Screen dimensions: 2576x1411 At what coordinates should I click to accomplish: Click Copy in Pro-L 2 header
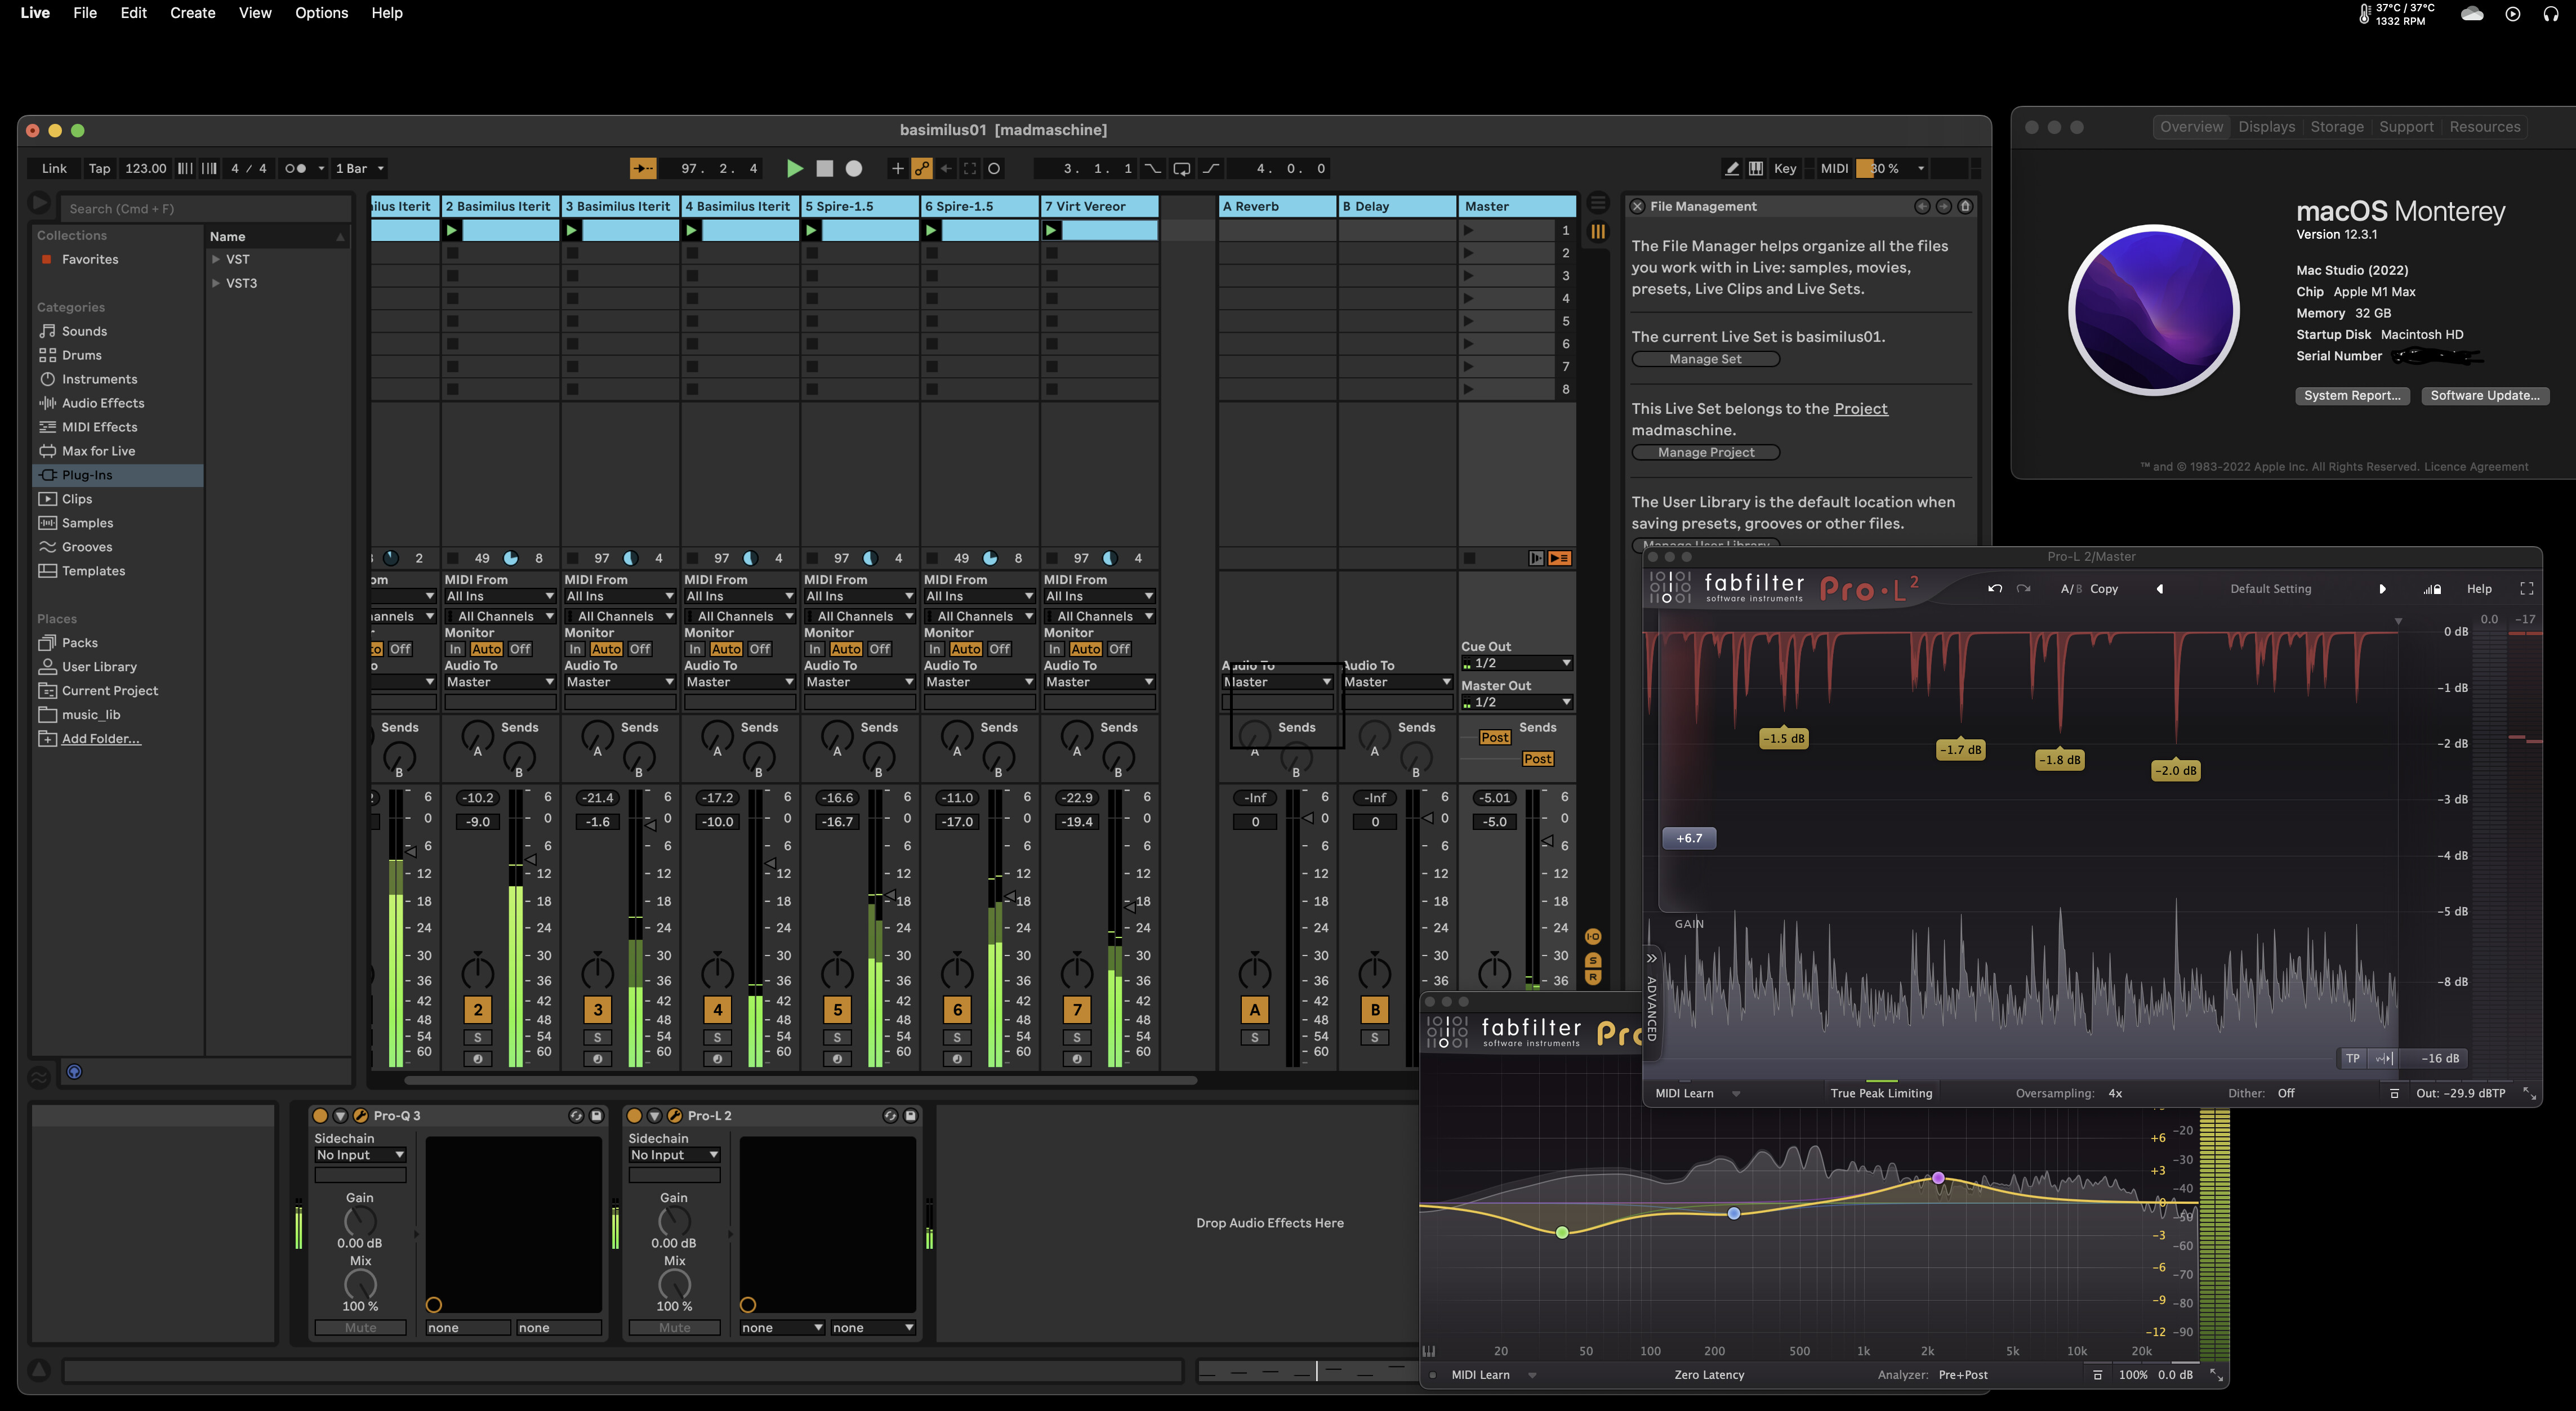[2104, 589]
